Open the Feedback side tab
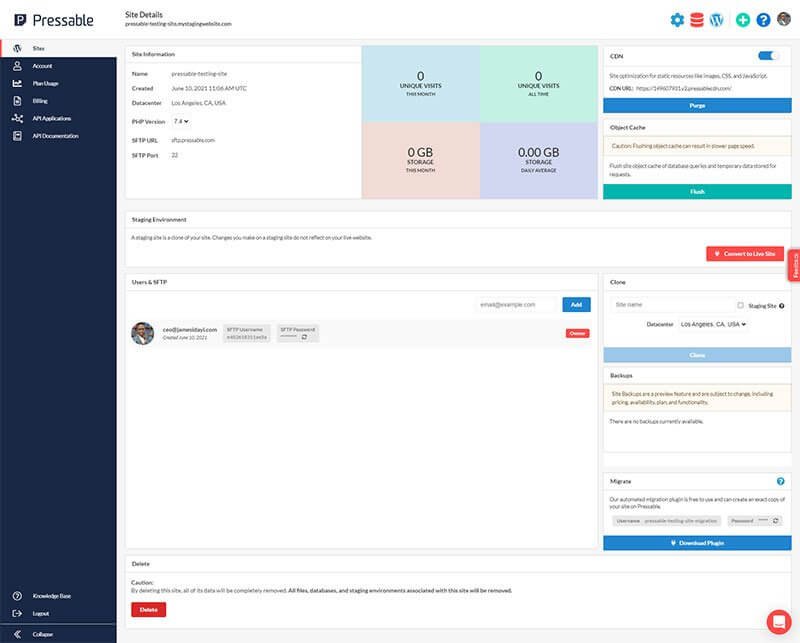 click(x=794, y=265)
